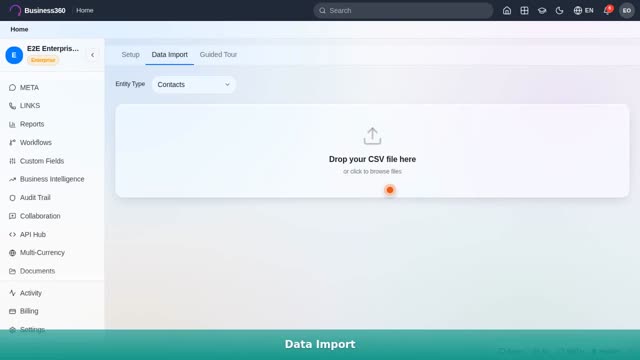Viewport: 640px width, 360px height.
Task: Click the E2E Enterprise avatar
Action: 14,55
